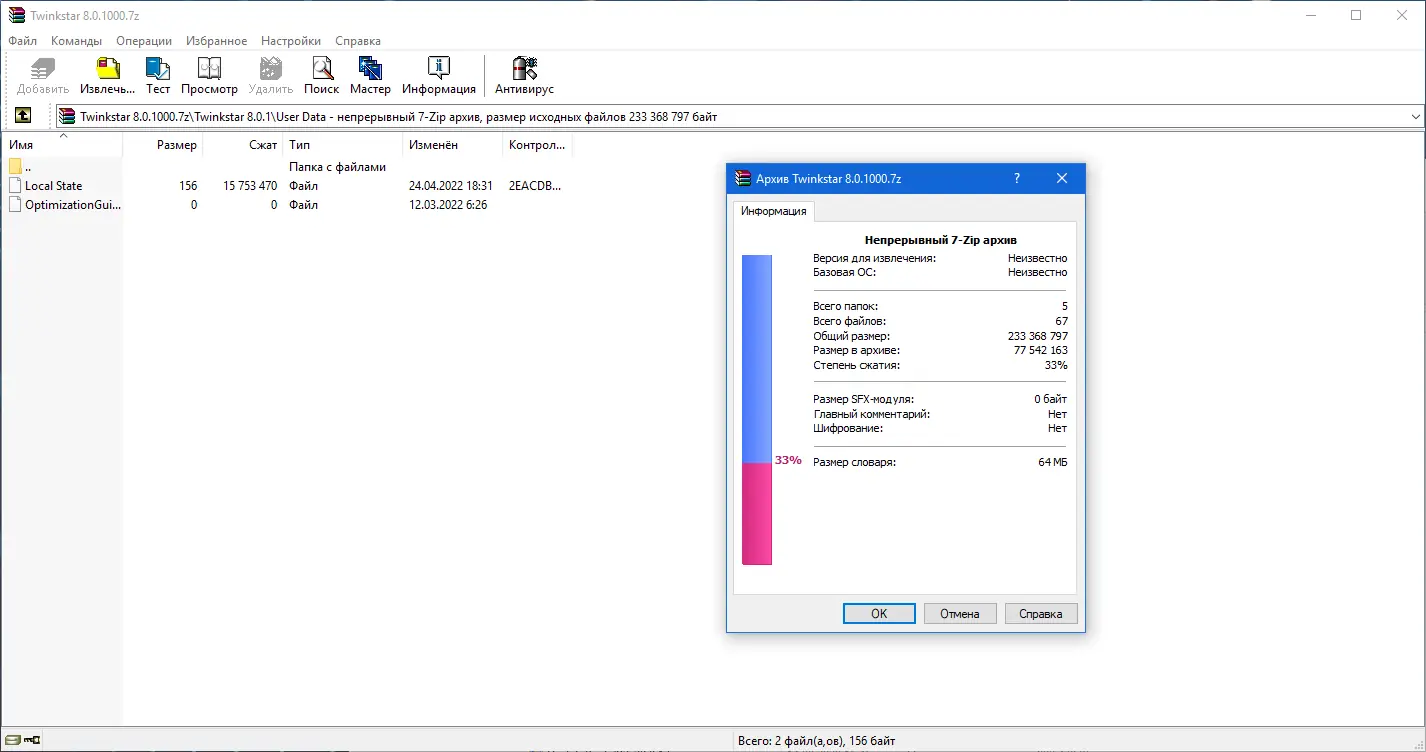Launch the Мастер wizard
1426x752 pixels.
[x=370, y=73]
